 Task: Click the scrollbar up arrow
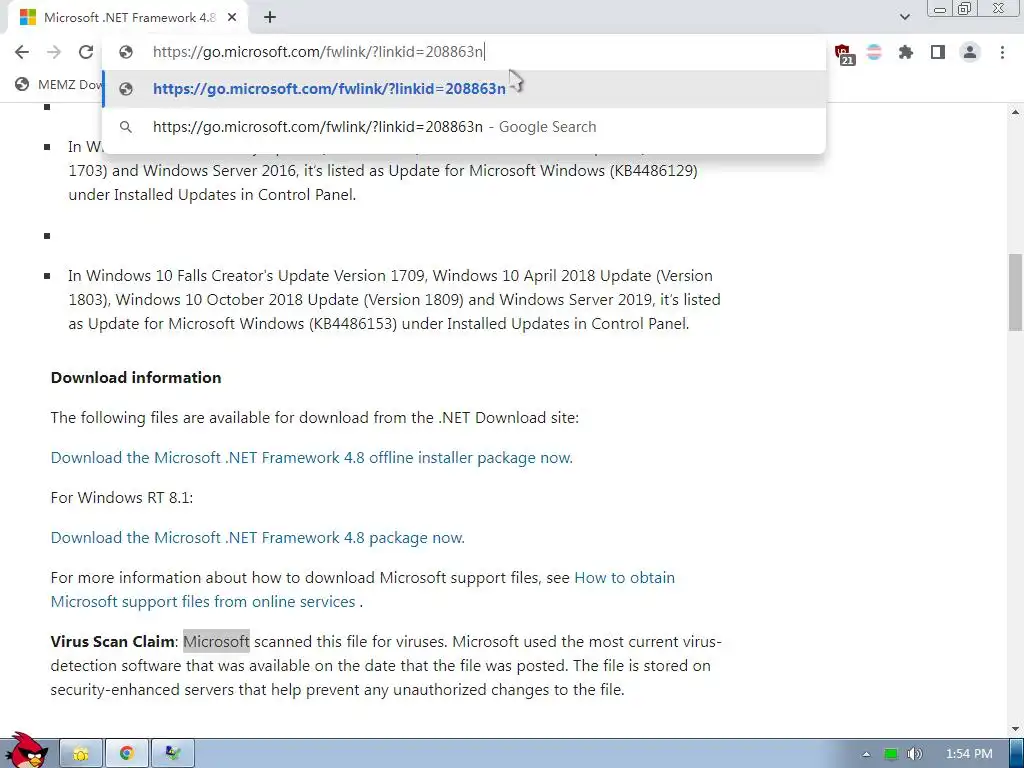coord(1015,112)
